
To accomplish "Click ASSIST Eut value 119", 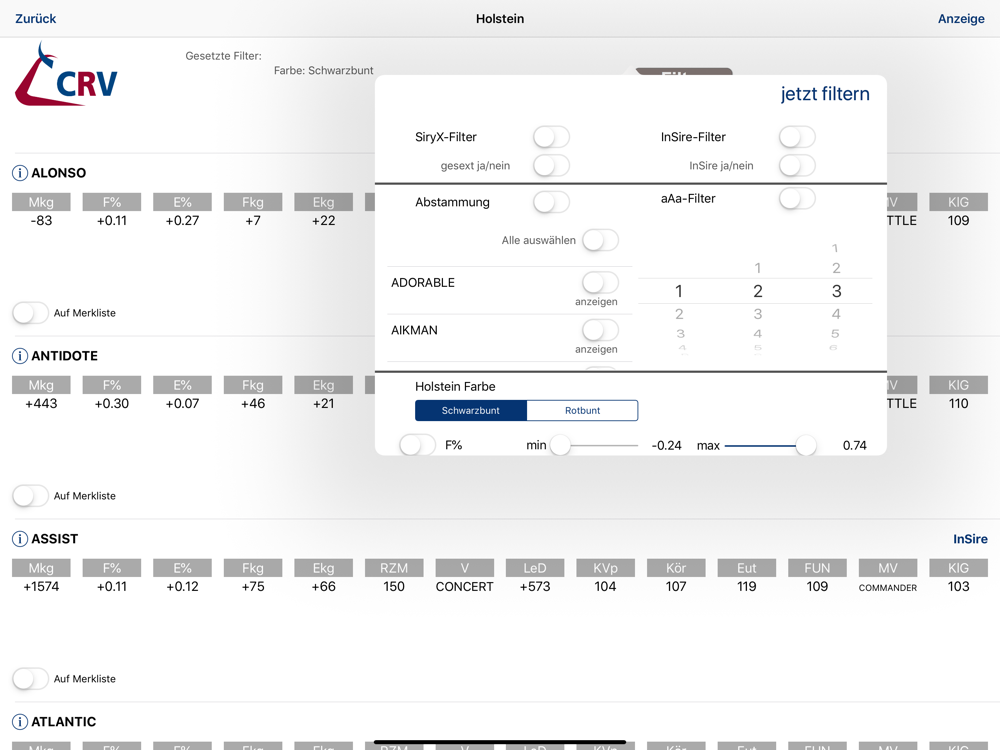I will pyautogui.click(x=747, y=587).
